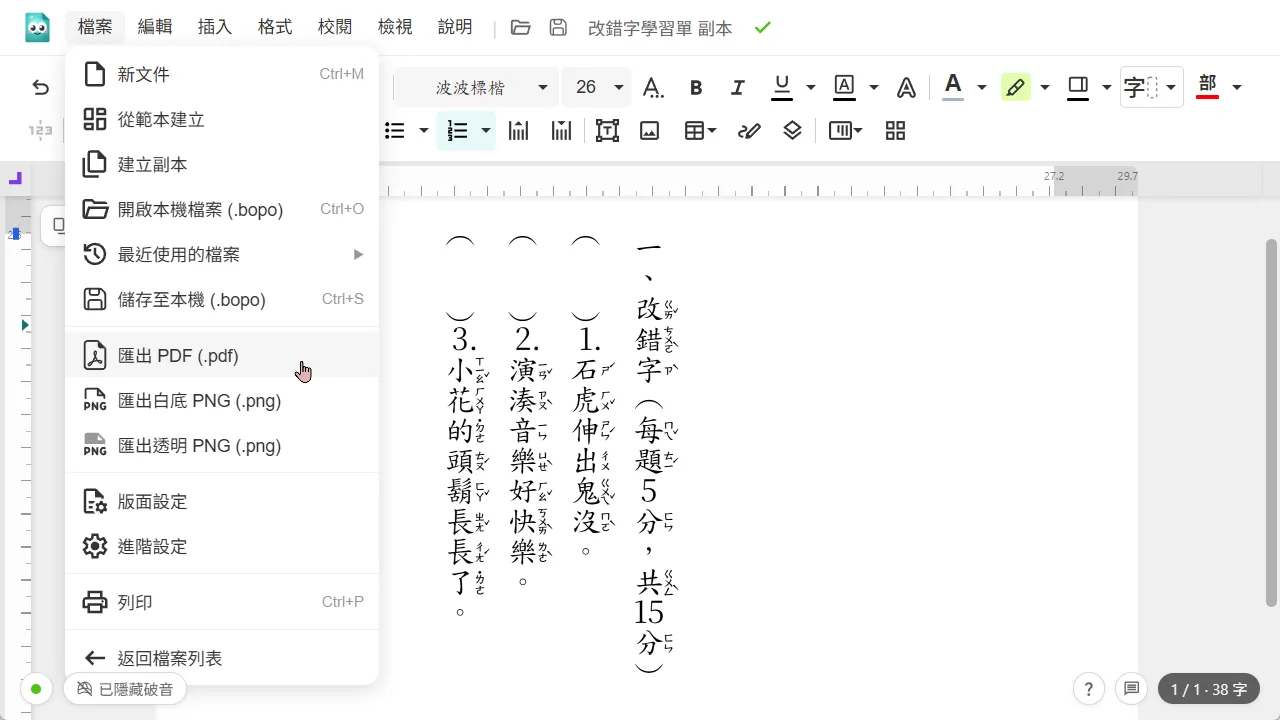Click the undo arrow

click(41, 88)
